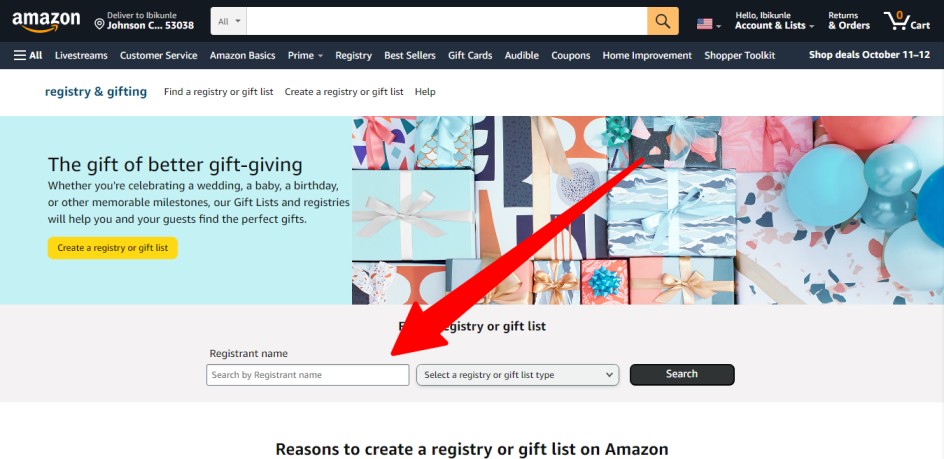Click the main Amazon search box
Image resolution: width=944 pixels, height=459 pixels.
[447, 21]
